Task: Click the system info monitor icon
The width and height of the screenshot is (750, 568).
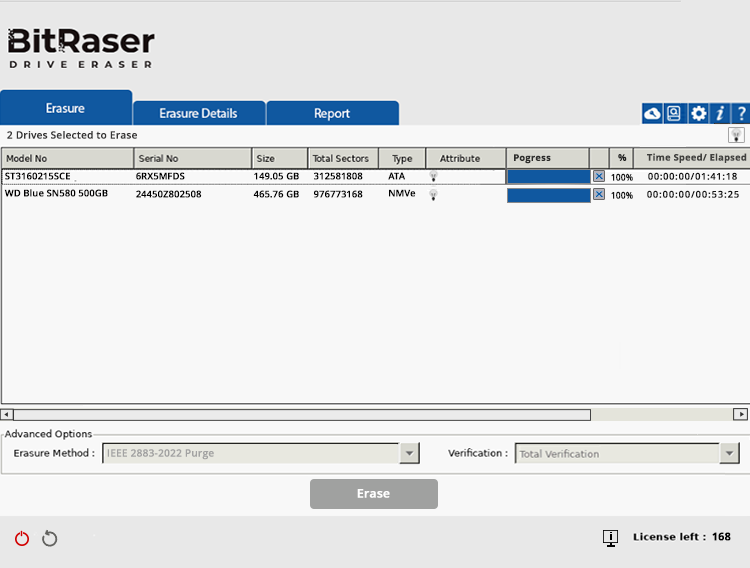Action: point(610,538)
